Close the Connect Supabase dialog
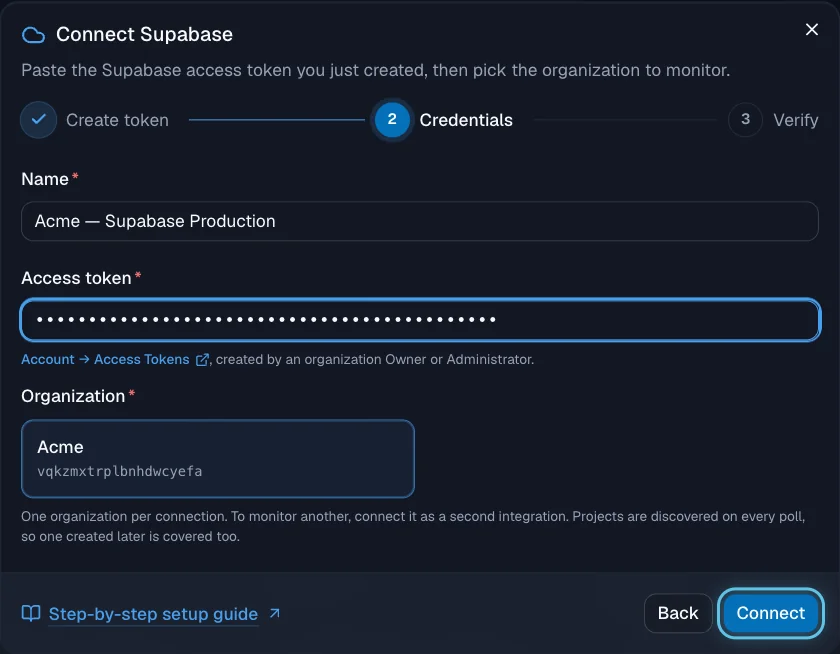 (x=812, y=29)
